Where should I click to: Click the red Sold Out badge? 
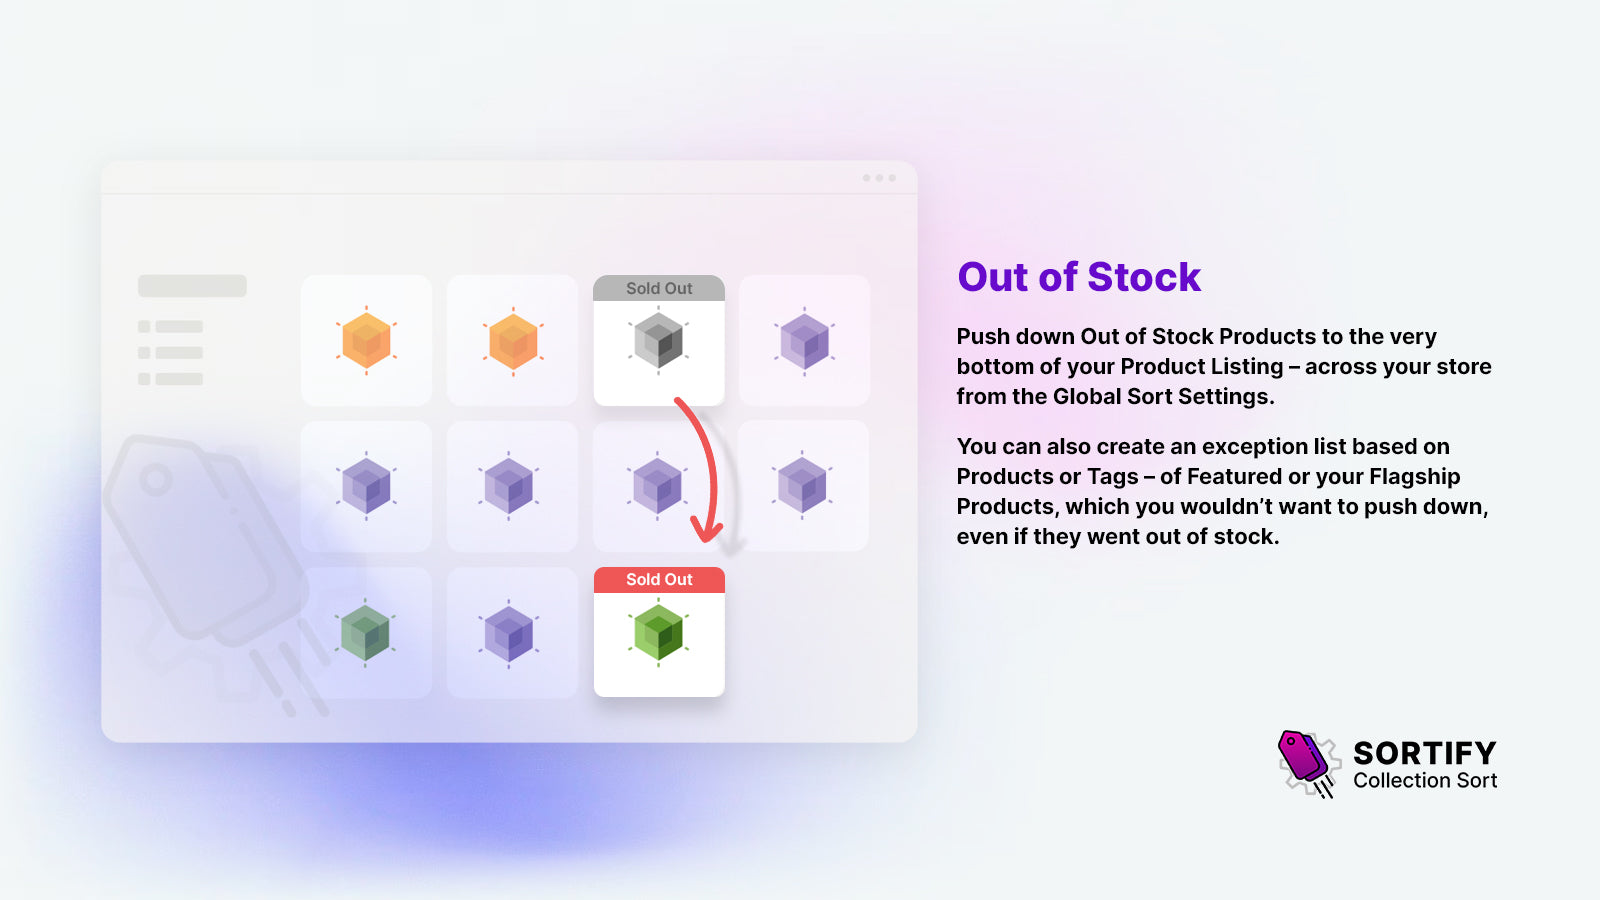pyautogui.click(x=659, y=580)
